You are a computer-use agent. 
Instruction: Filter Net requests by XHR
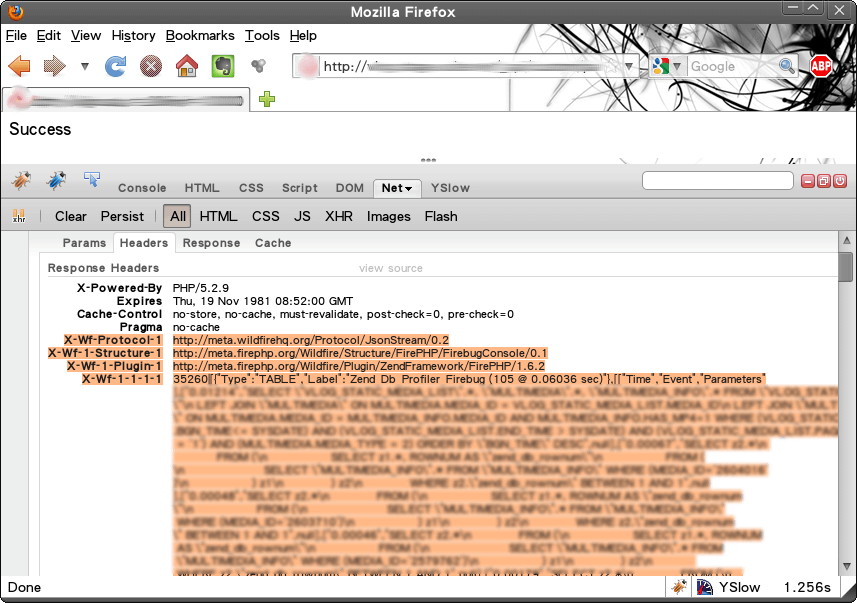(x=339, y=216)
